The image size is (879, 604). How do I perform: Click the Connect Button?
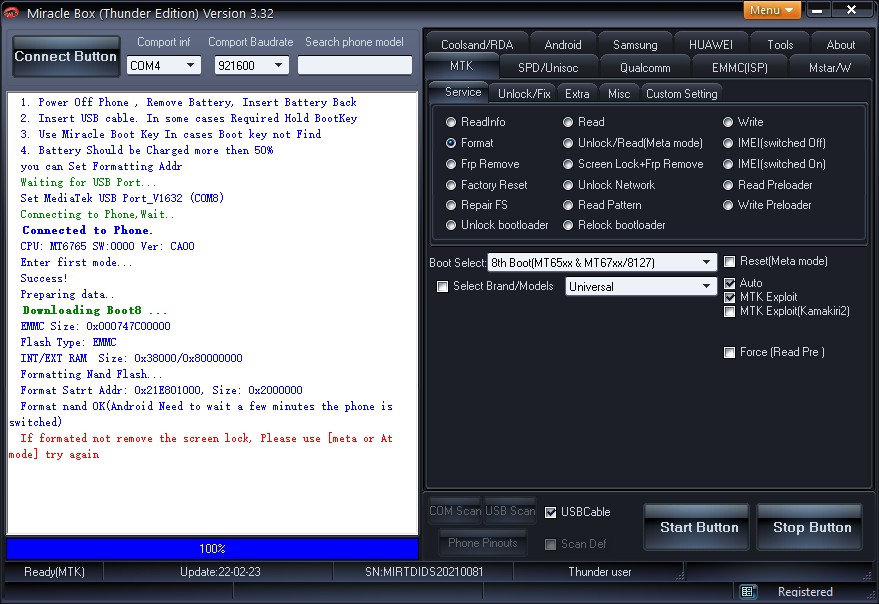pyautogui.click(x=66, y=56)
